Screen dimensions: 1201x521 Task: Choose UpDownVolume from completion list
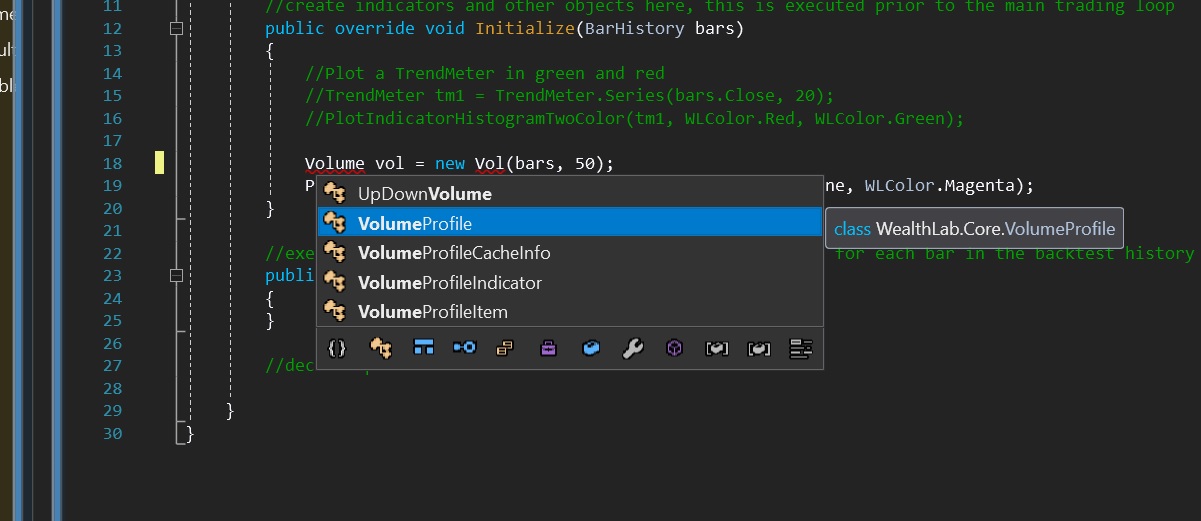(570, 194)
